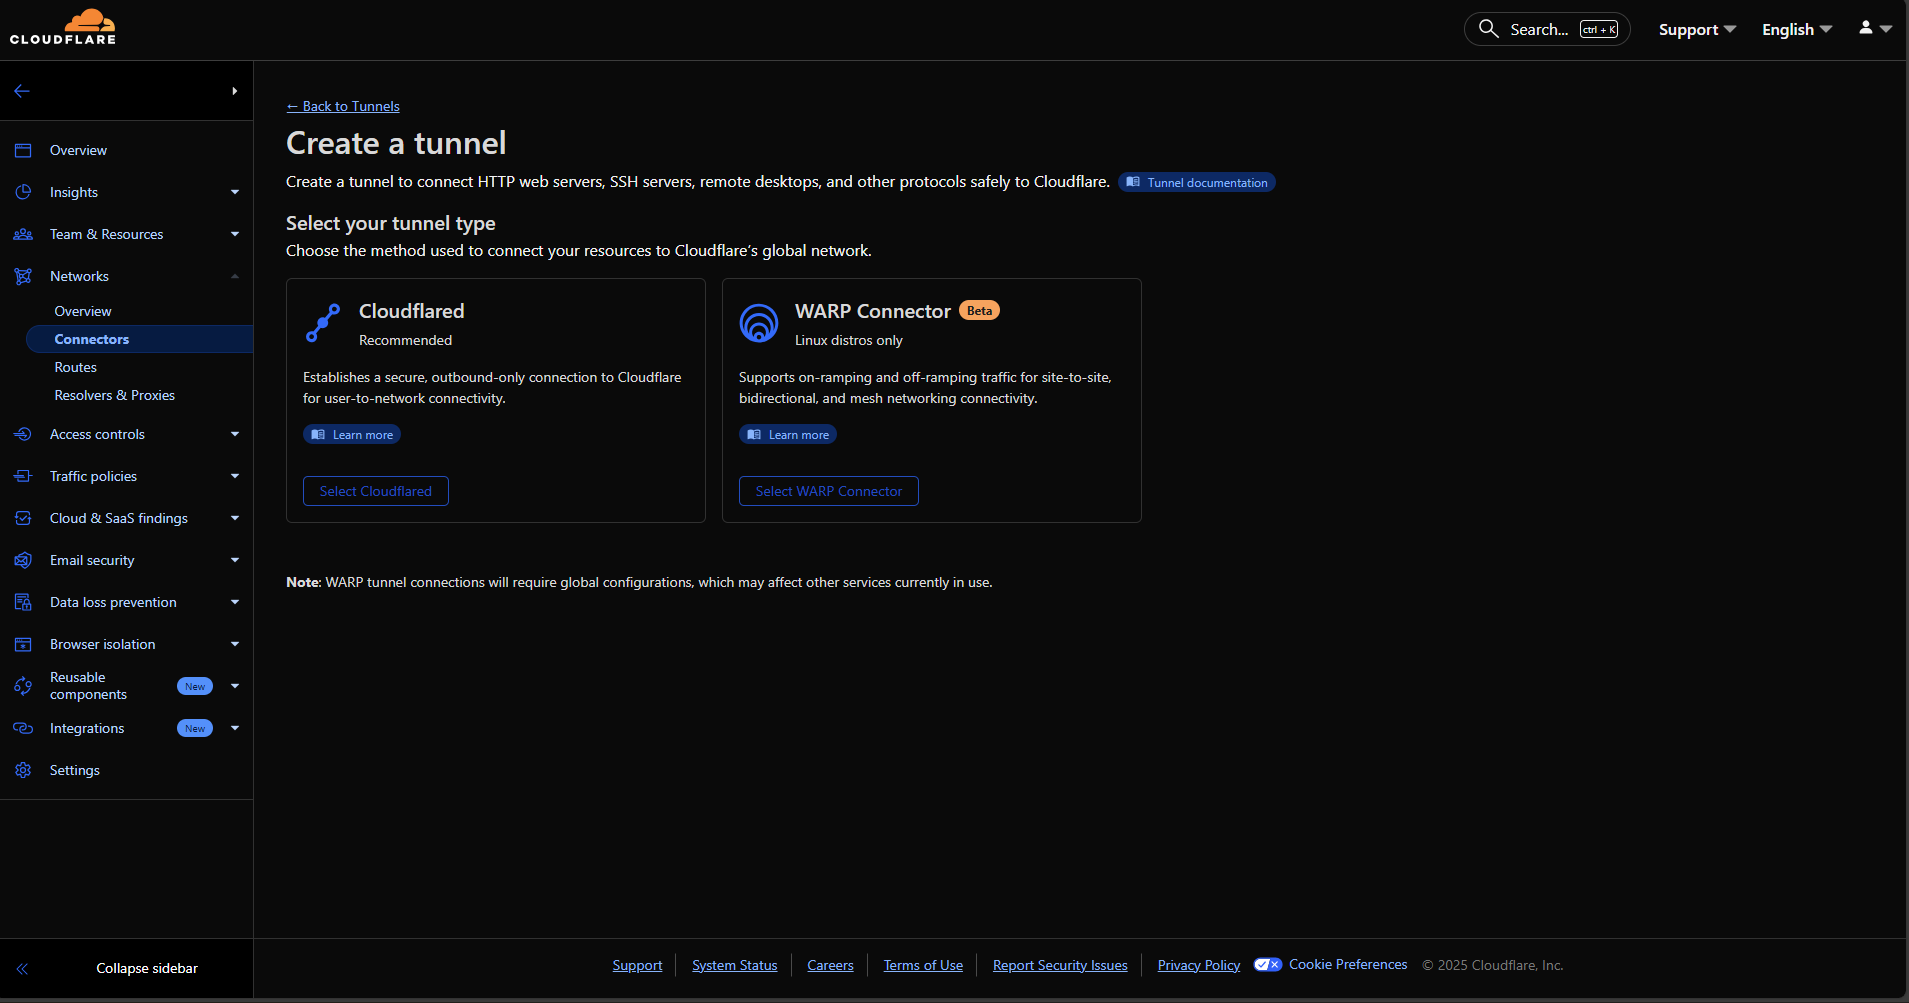The width and height of the screenshot is (1909, 1003).
Task: Click the search magnifier icon
Action: tap(1488, 29)
